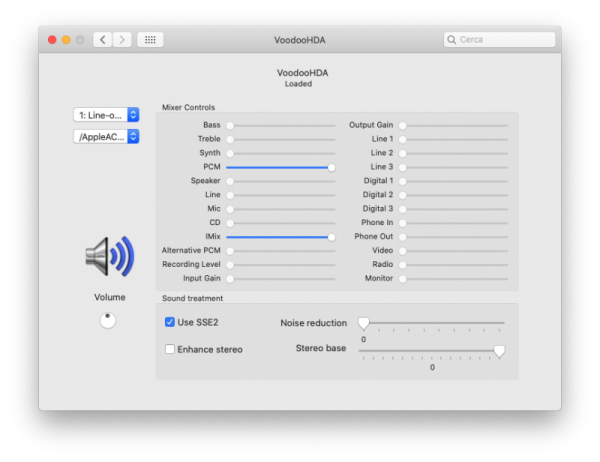Open the 1: Line-o... device dropdown
600x462 pixels.
click(x=106, y=115)
